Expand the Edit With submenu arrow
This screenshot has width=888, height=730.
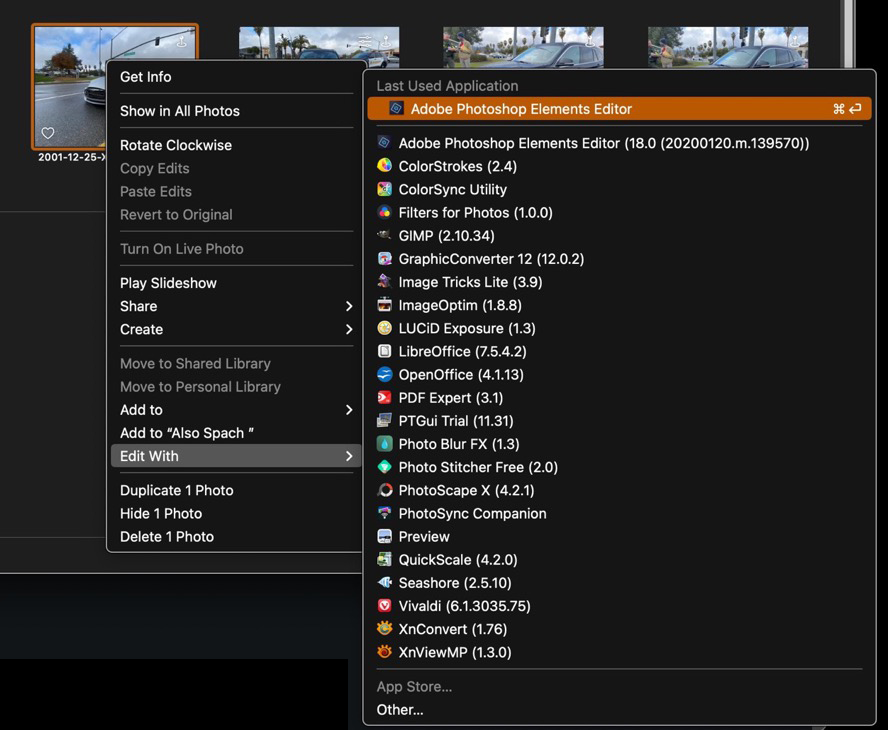(349, 456)
